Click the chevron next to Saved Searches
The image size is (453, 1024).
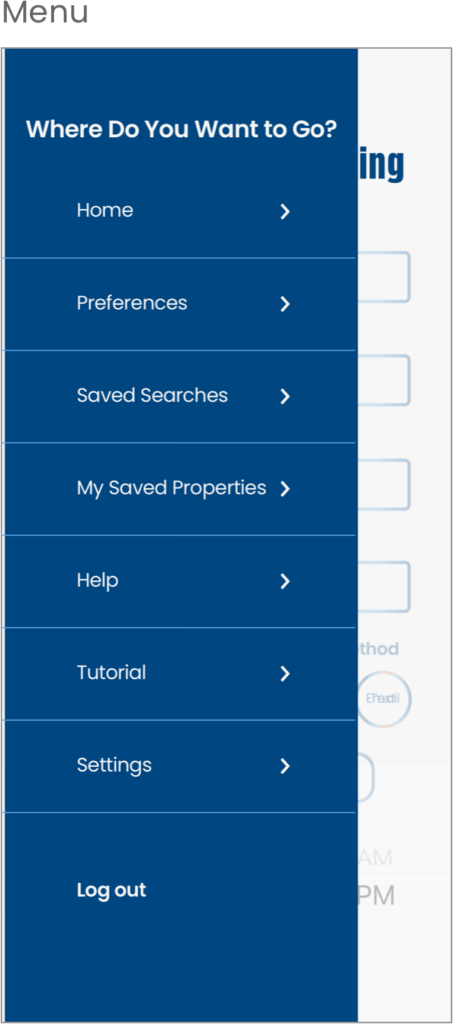pos(285,396)
